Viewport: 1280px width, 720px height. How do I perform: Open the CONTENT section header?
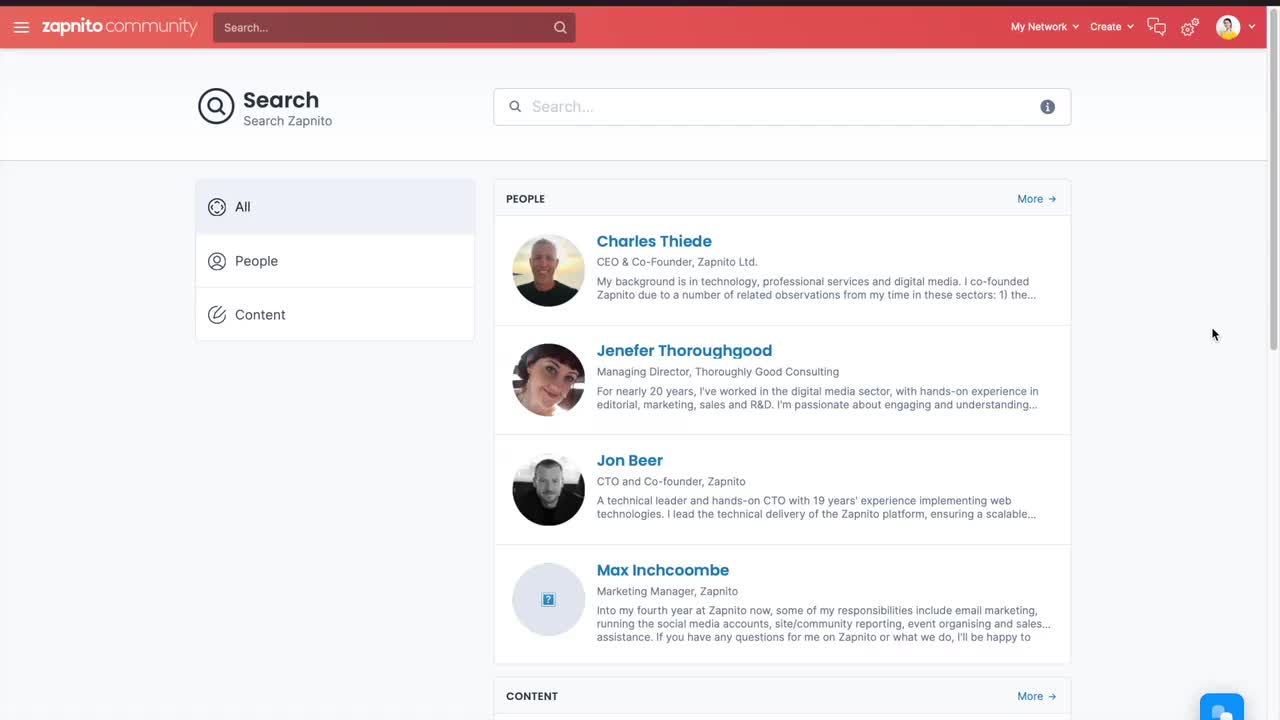(x=532, y=696)
